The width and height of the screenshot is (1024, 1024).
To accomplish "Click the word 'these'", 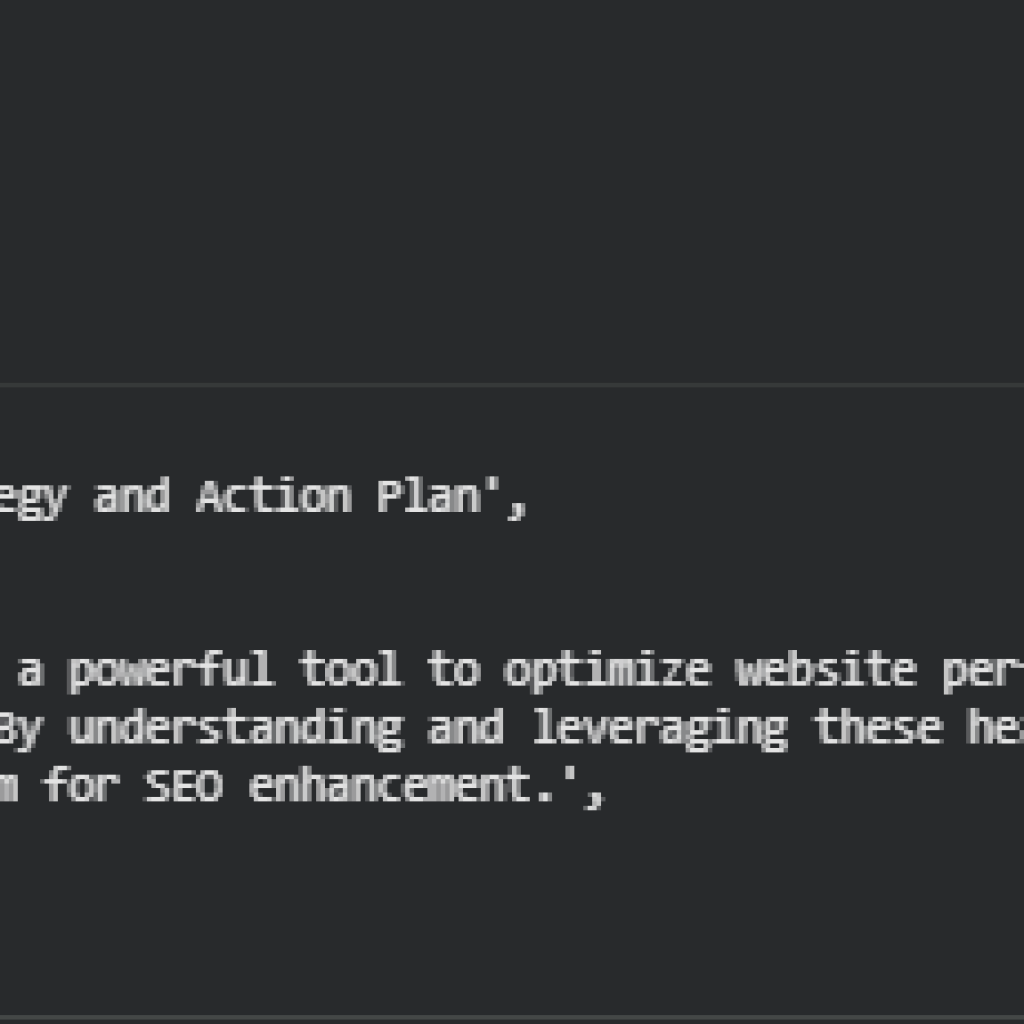I will pyautogui.click(x=878, y=729).
